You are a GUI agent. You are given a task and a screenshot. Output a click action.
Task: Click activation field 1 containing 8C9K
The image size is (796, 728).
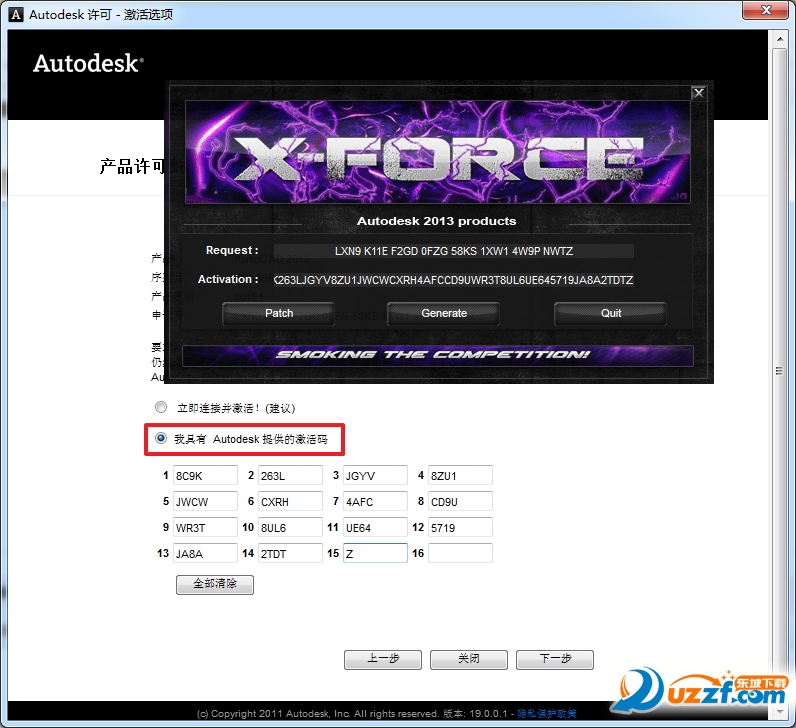205,475
